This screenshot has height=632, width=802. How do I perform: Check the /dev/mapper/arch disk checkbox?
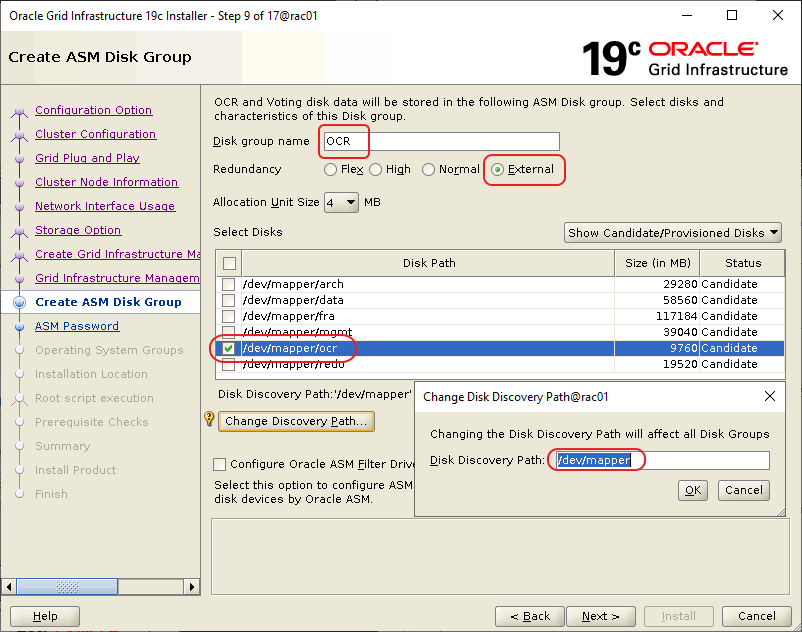(x=229, y=284)
